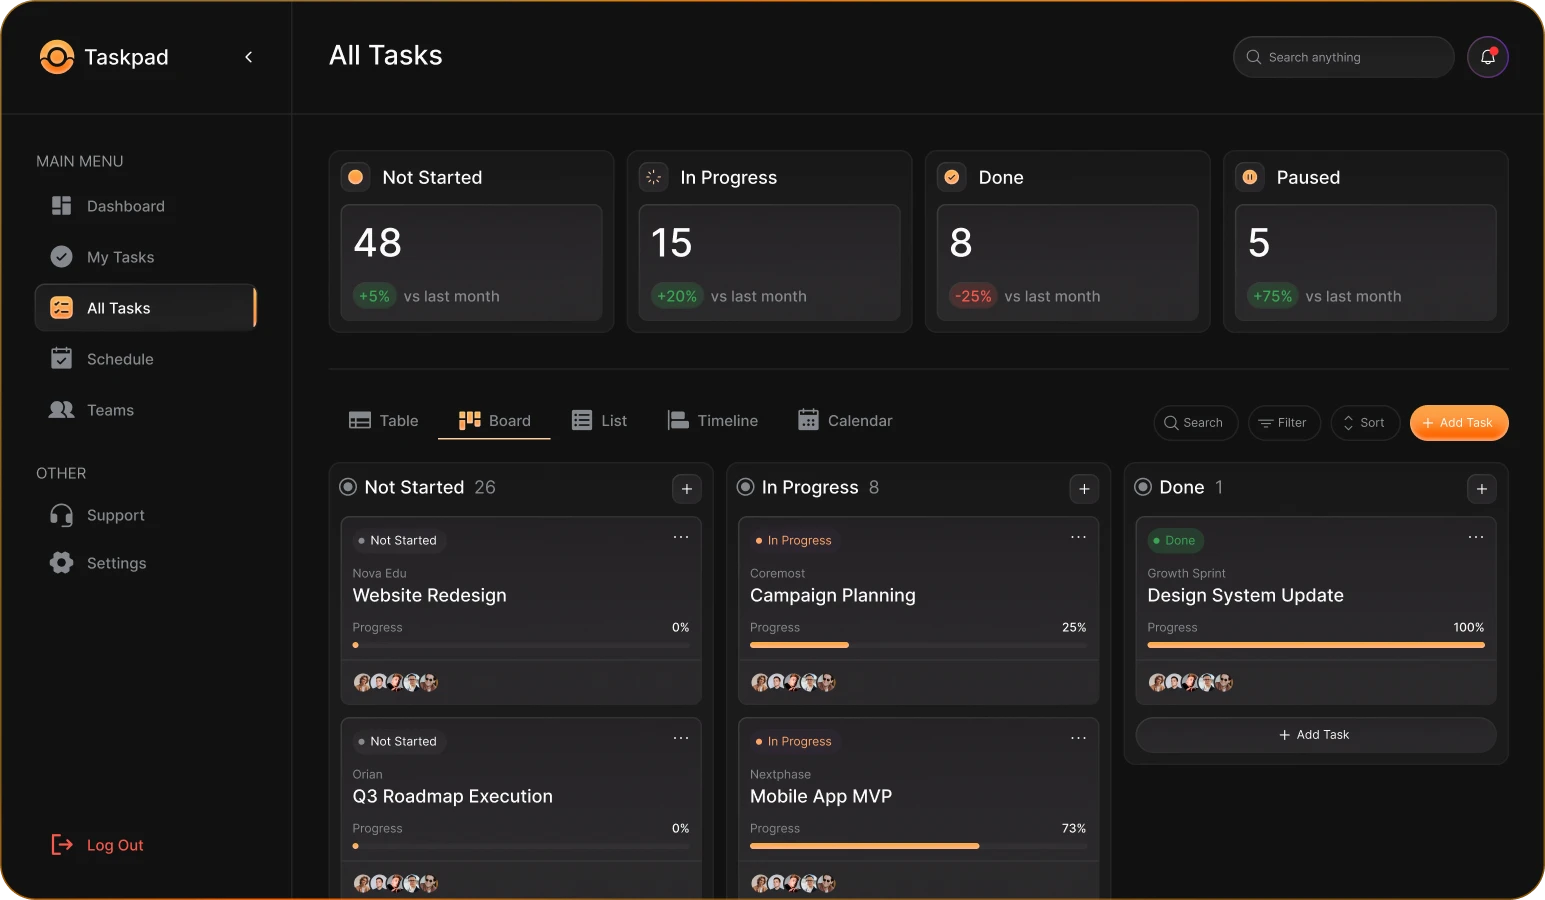Click the plus icon in Done column header
This screenshot has height=900, width=1545.
1481,488
